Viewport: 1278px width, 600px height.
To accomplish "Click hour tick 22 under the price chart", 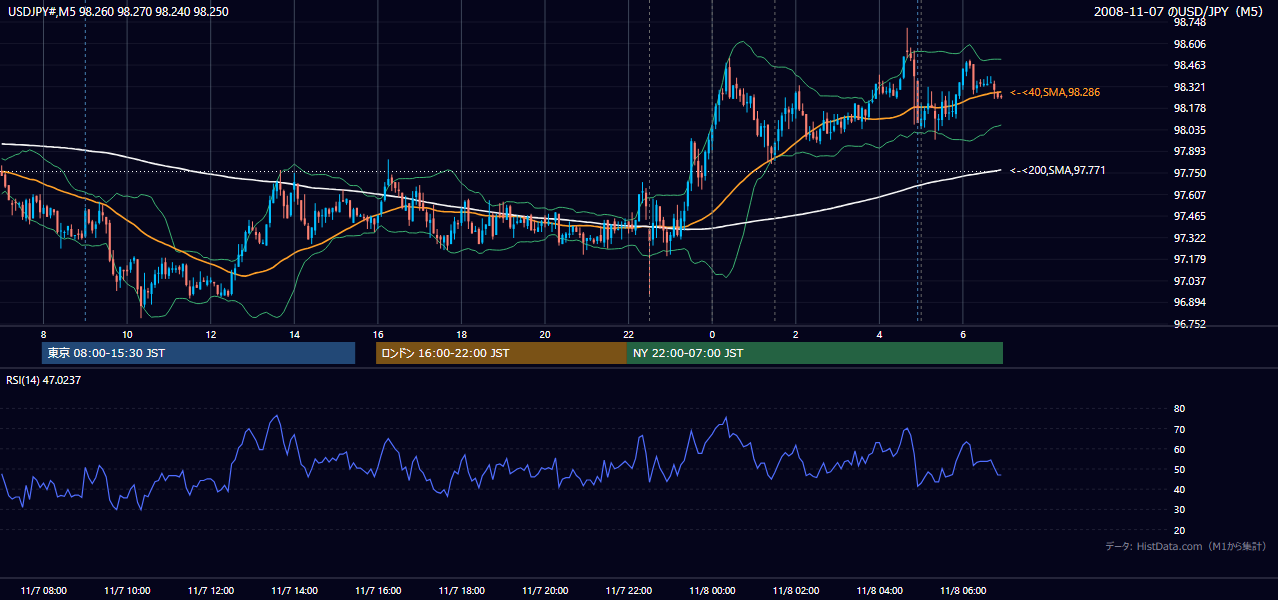I will [x=628, y=334].
